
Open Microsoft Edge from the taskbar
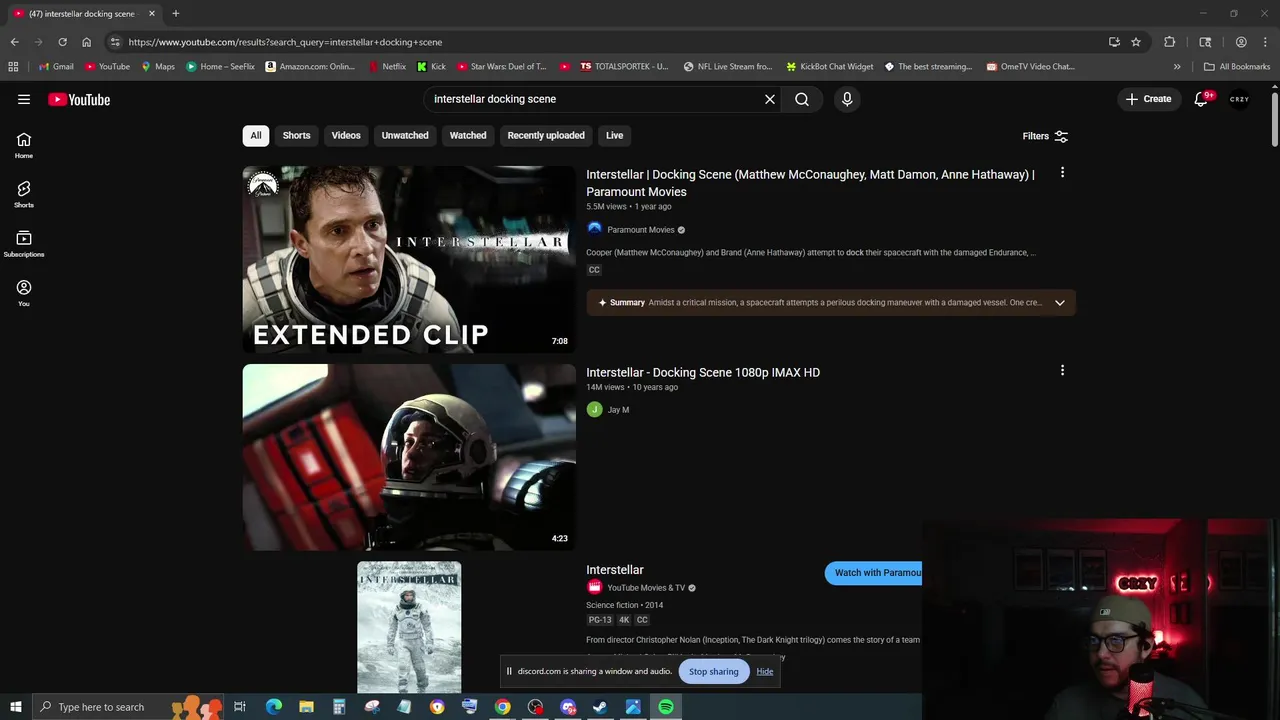[273, 707]
